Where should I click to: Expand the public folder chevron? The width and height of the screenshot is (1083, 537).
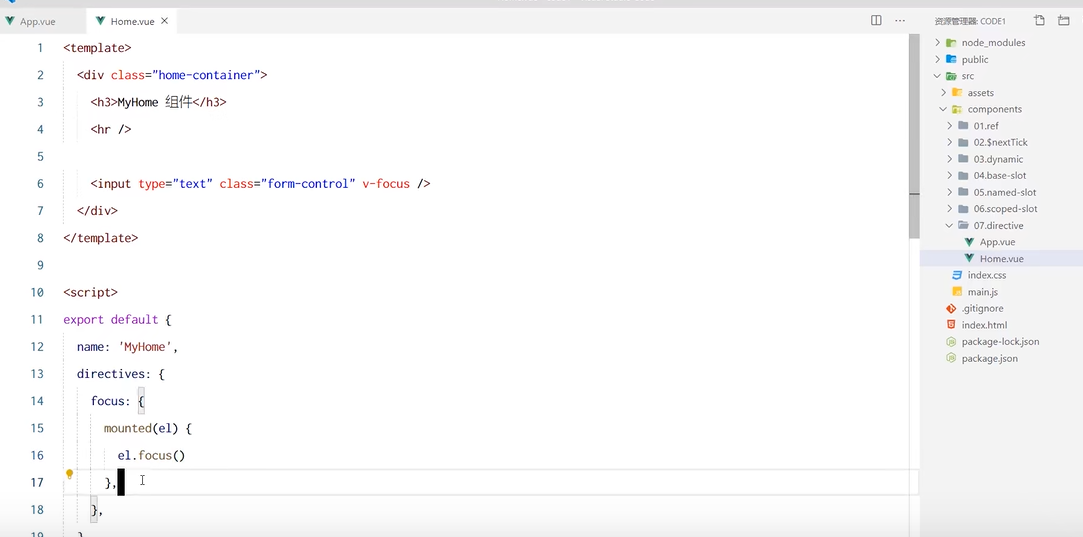coord(937,59)
